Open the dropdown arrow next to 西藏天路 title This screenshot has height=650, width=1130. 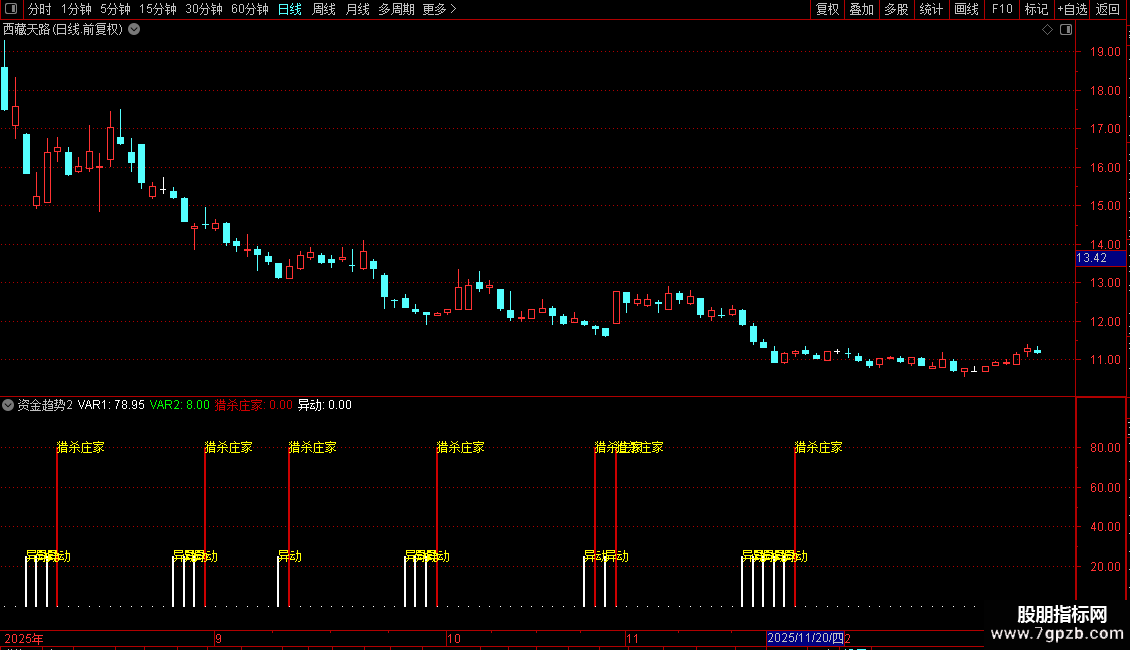tap(134, 30)
